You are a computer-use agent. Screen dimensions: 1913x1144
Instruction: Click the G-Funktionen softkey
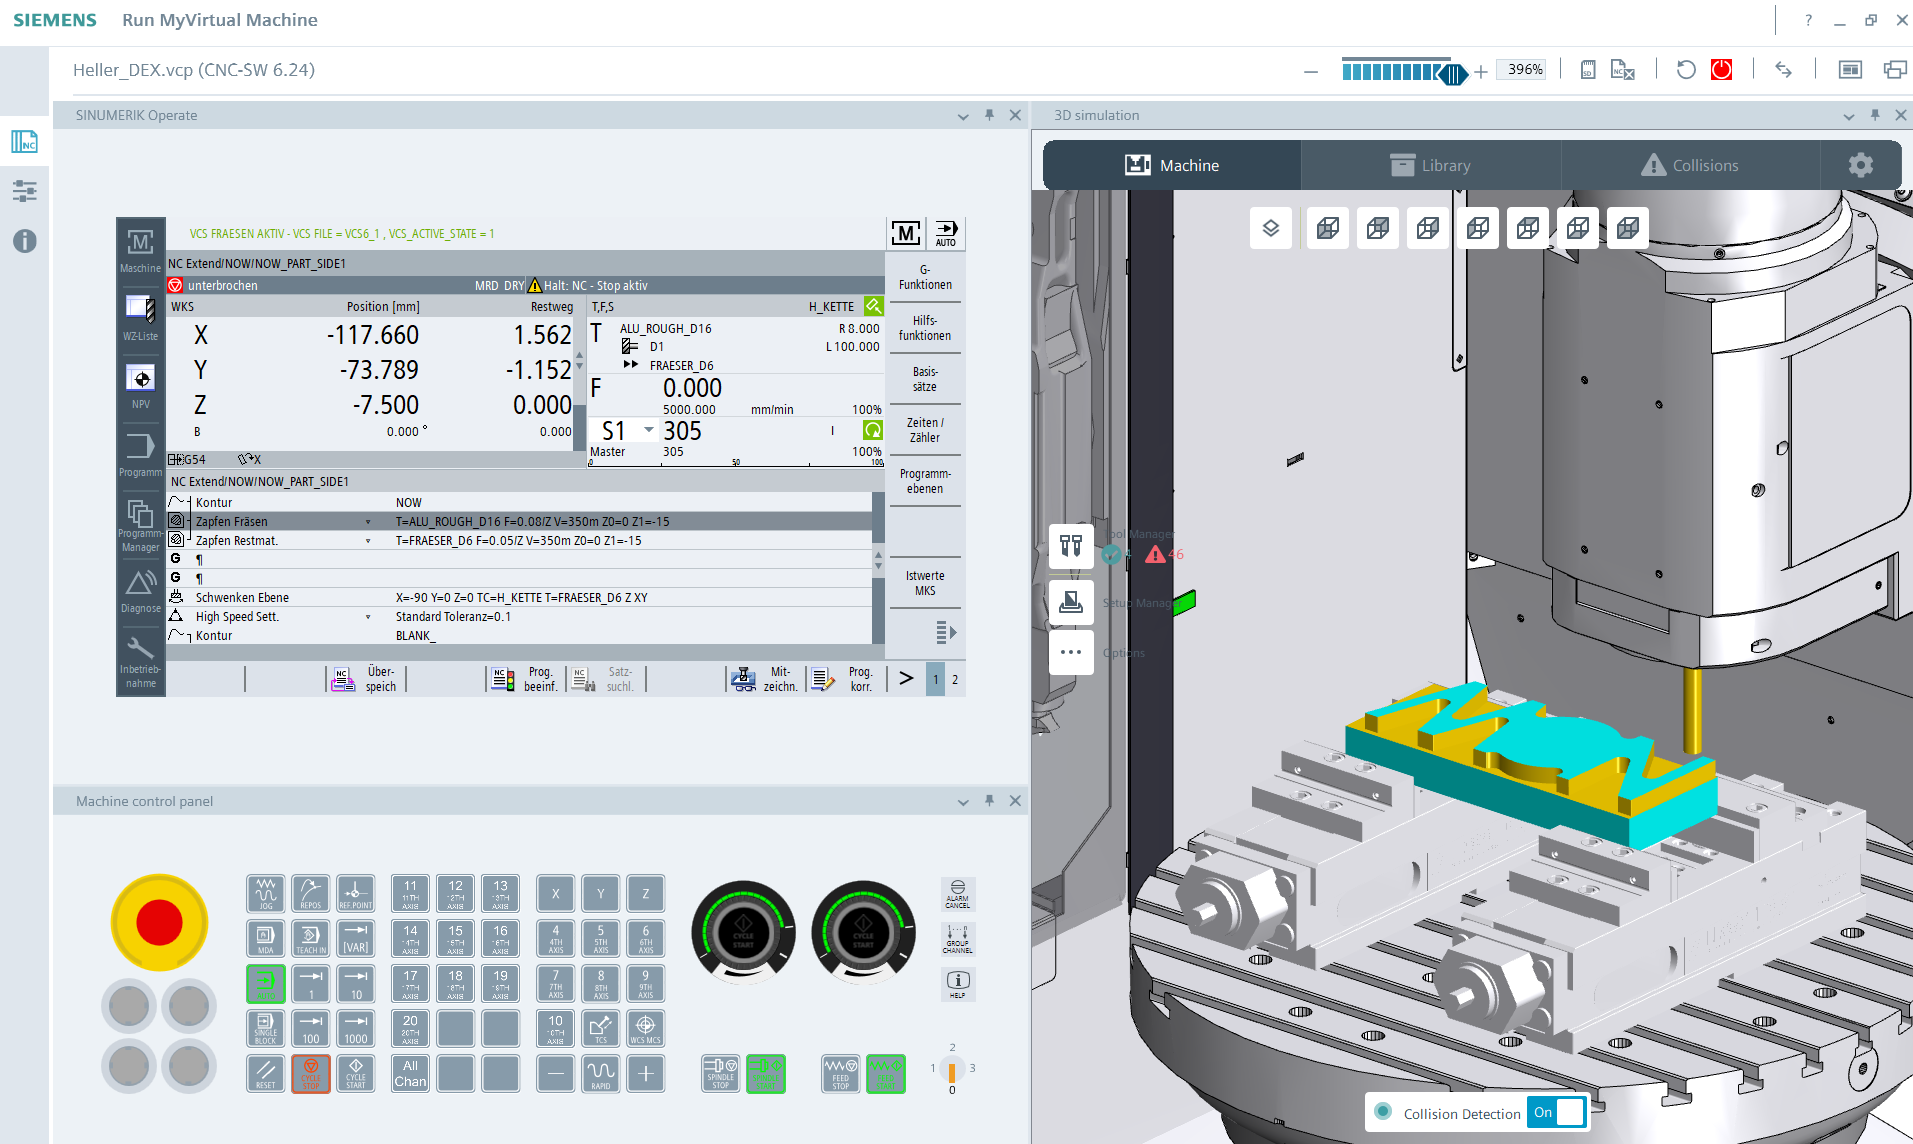(x=924, y=277)
